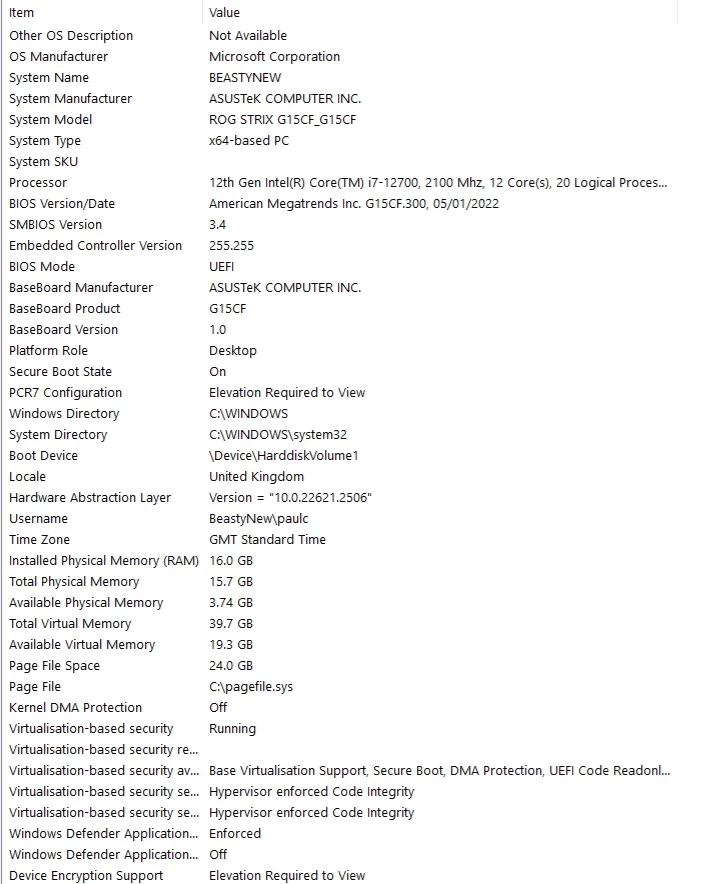Click the 255.255 value
Screen dimensions: 727x884
coord(232,246)
